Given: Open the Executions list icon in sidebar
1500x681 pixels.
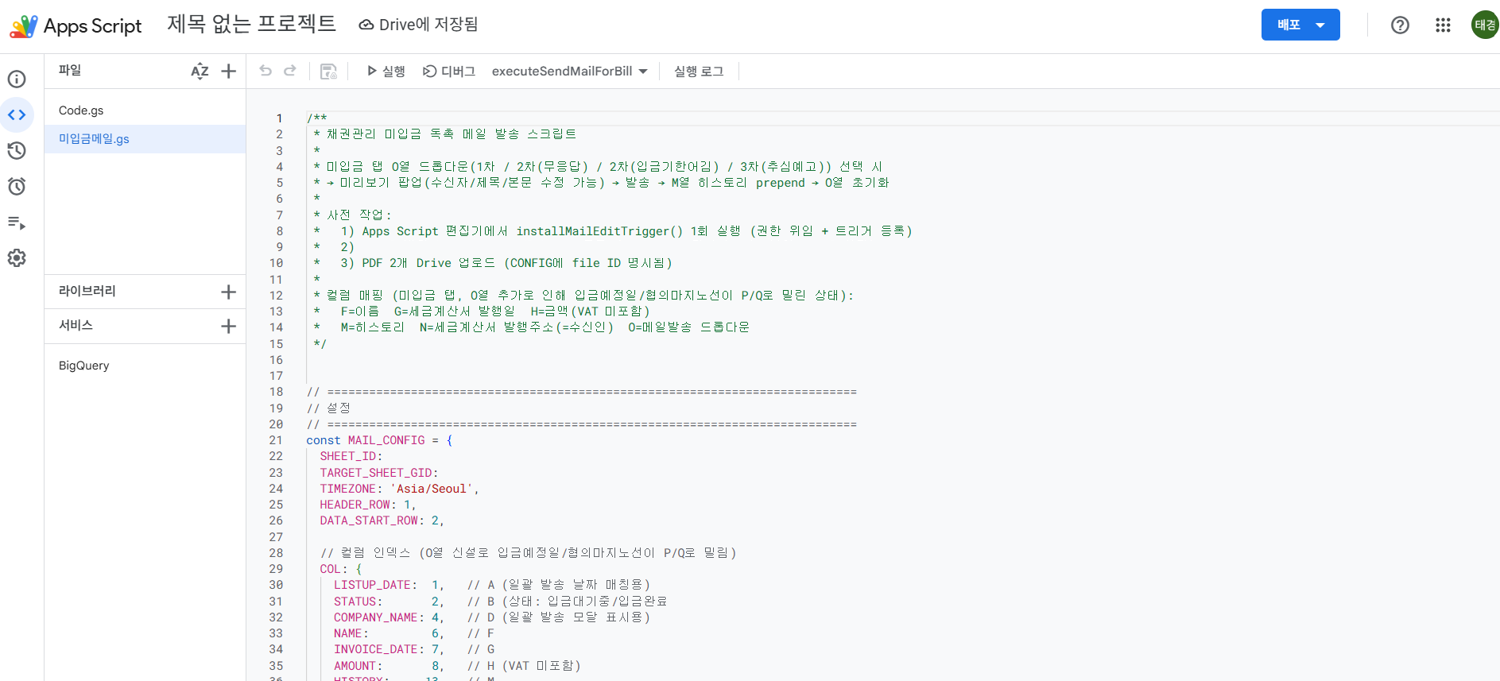Looking at the screenshot, I should click(17, 222).
